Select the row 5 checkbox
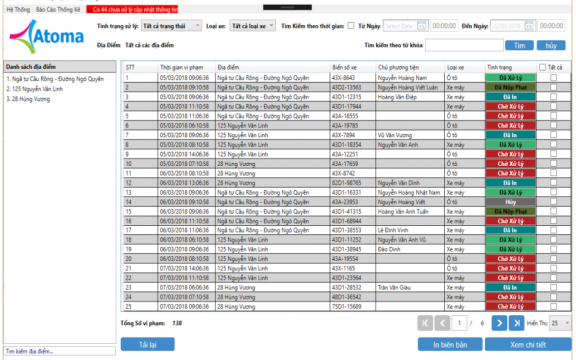This screenshot has height=360, width=576. coord(554,116)
